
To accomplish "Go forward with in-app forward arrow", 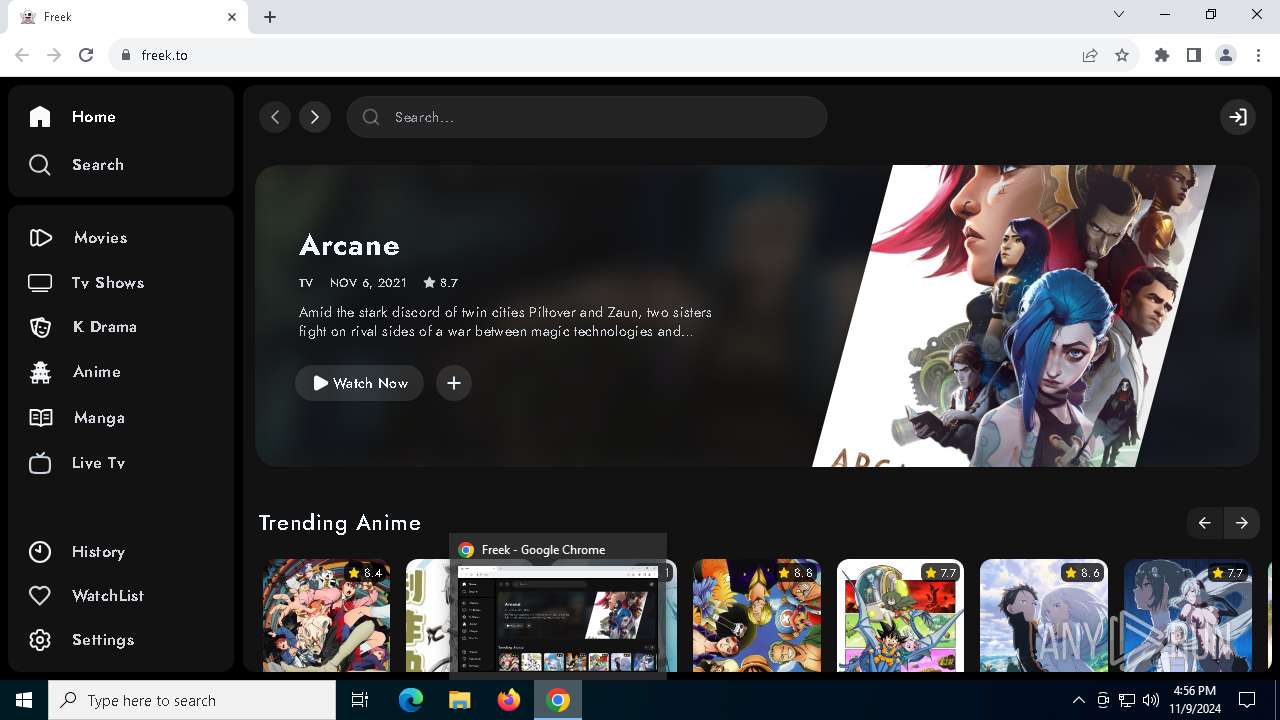I will tap(315, 117).
